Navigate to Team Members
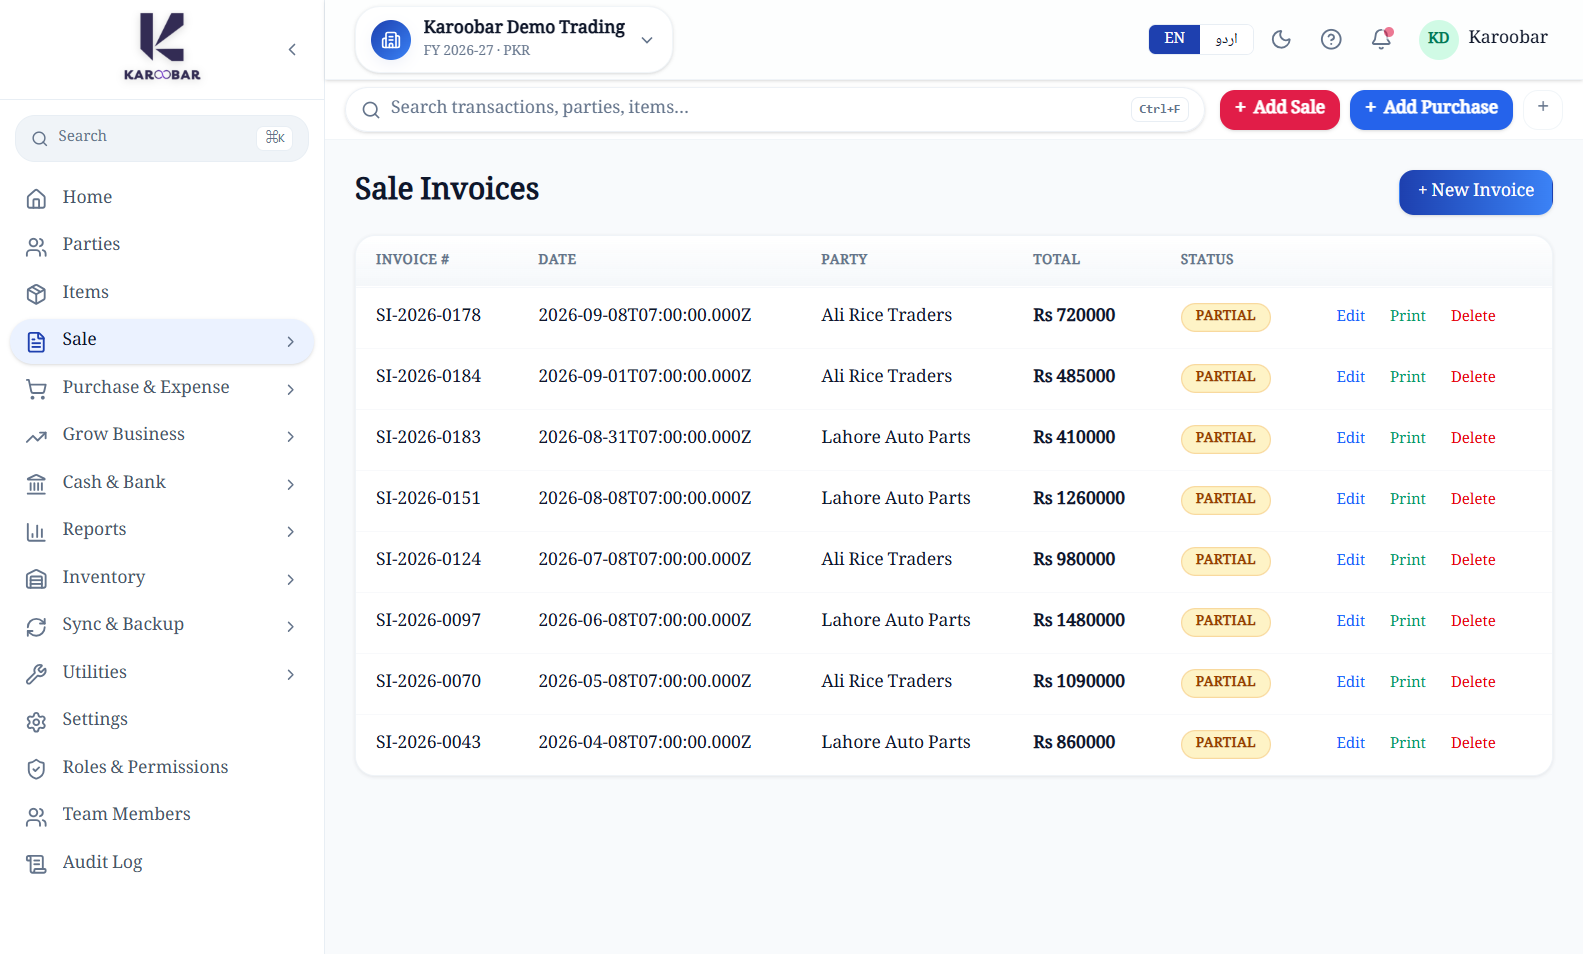The height and width of the screenshot is (954, 1583). pos(162,815)
